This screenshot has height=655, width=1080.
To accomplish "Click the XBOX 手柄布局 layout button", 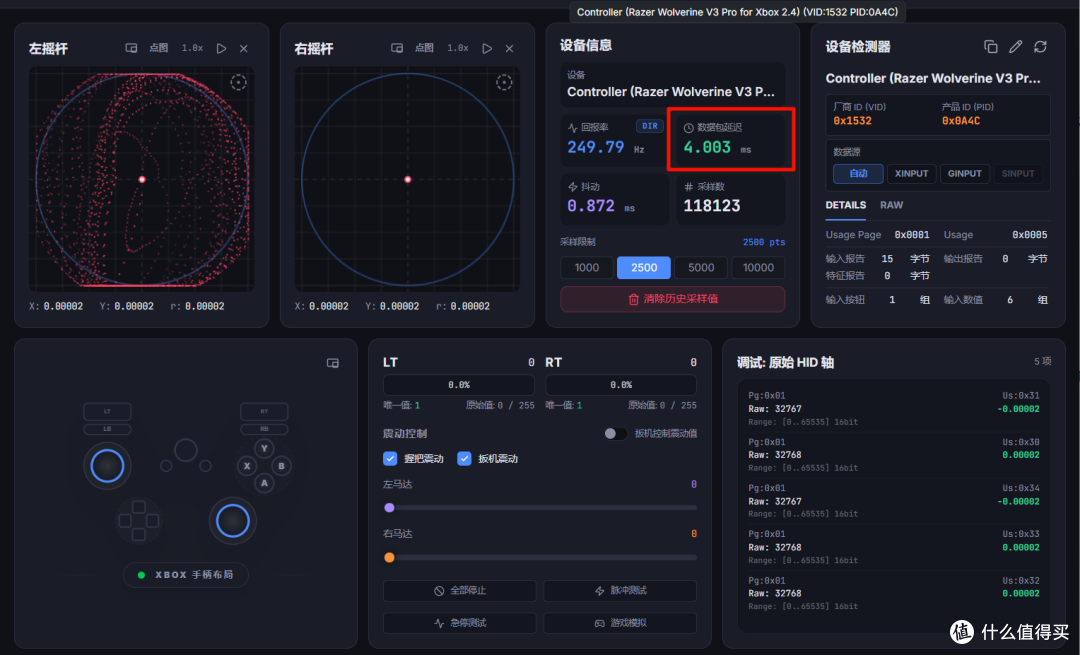I will 186,574.
